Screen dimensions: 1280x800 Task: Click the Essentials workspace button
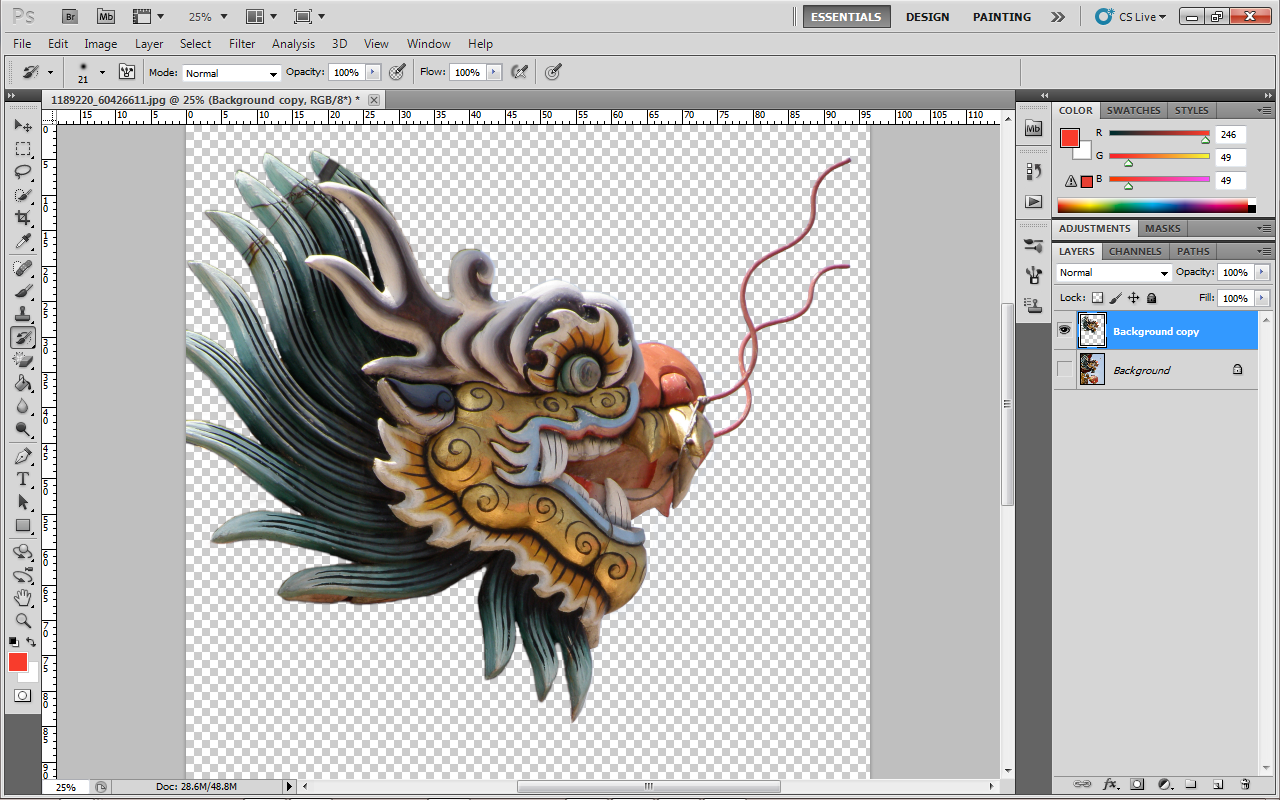point(846,17)
